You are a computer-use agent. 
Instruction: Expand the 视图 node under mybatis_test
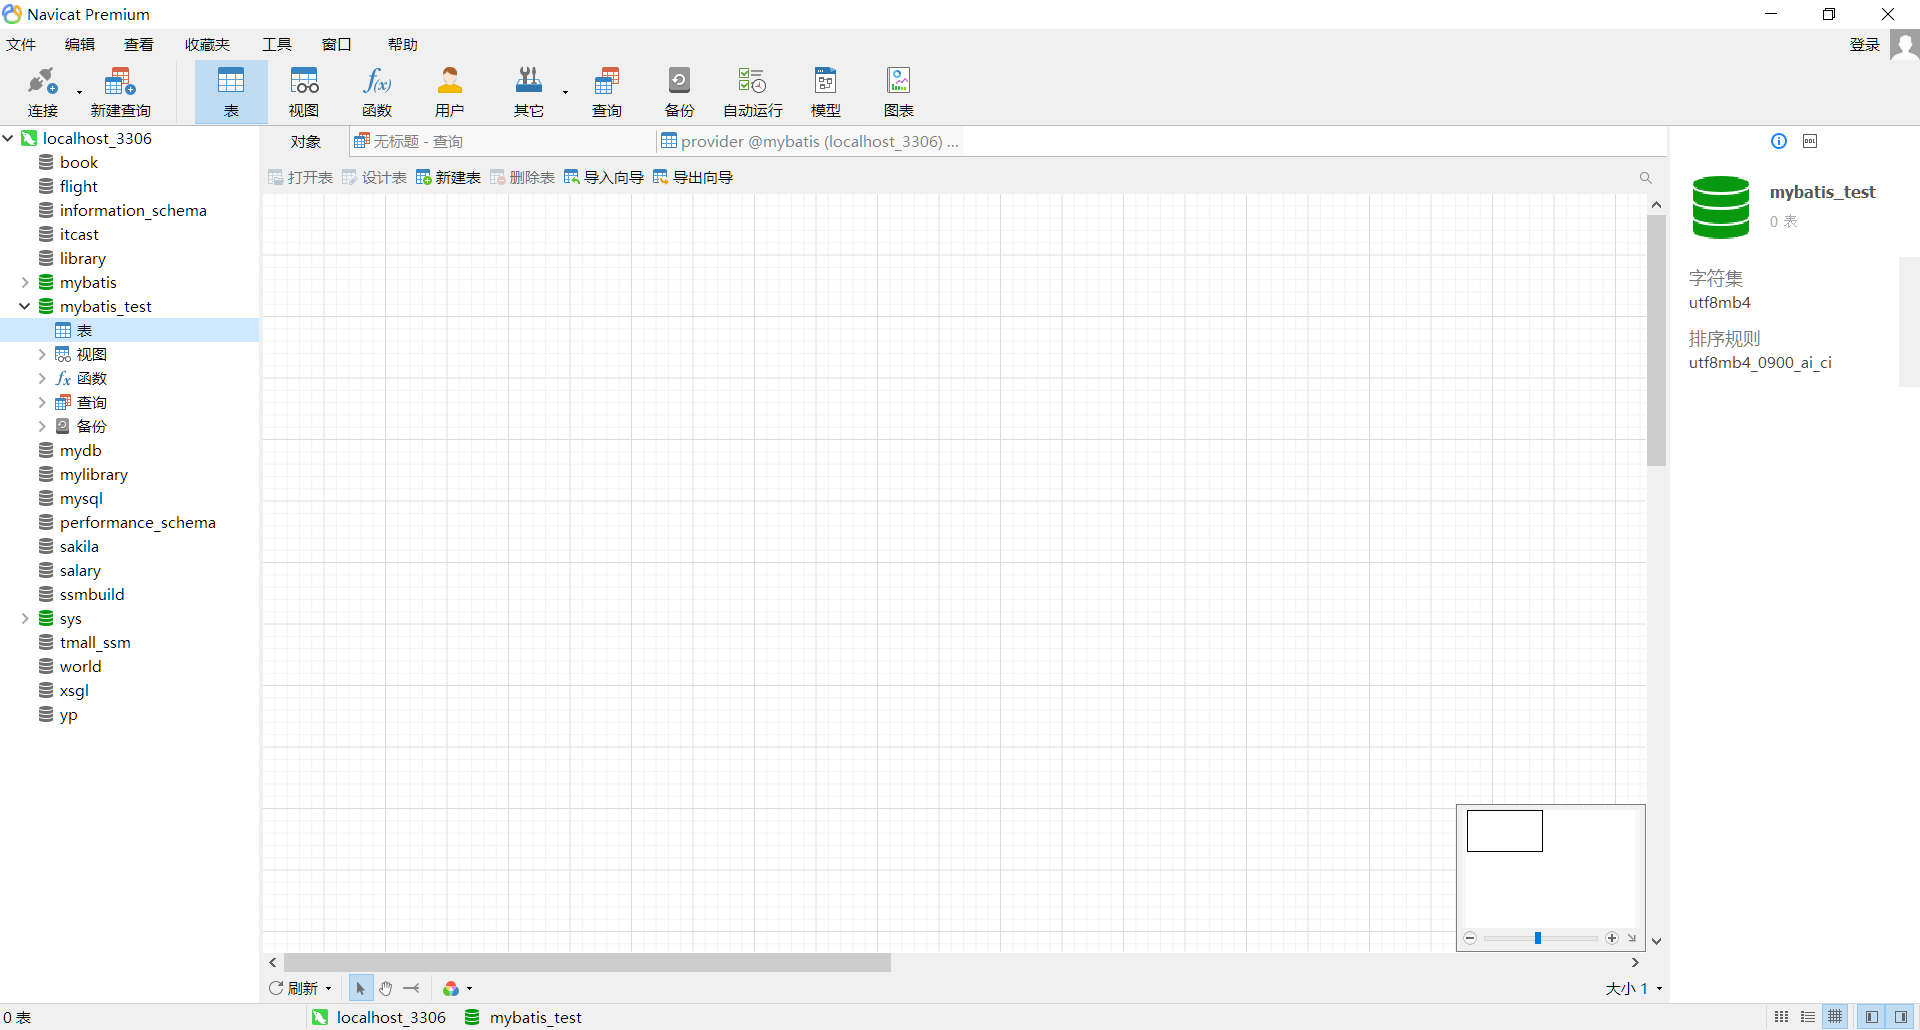click(42, 354)
